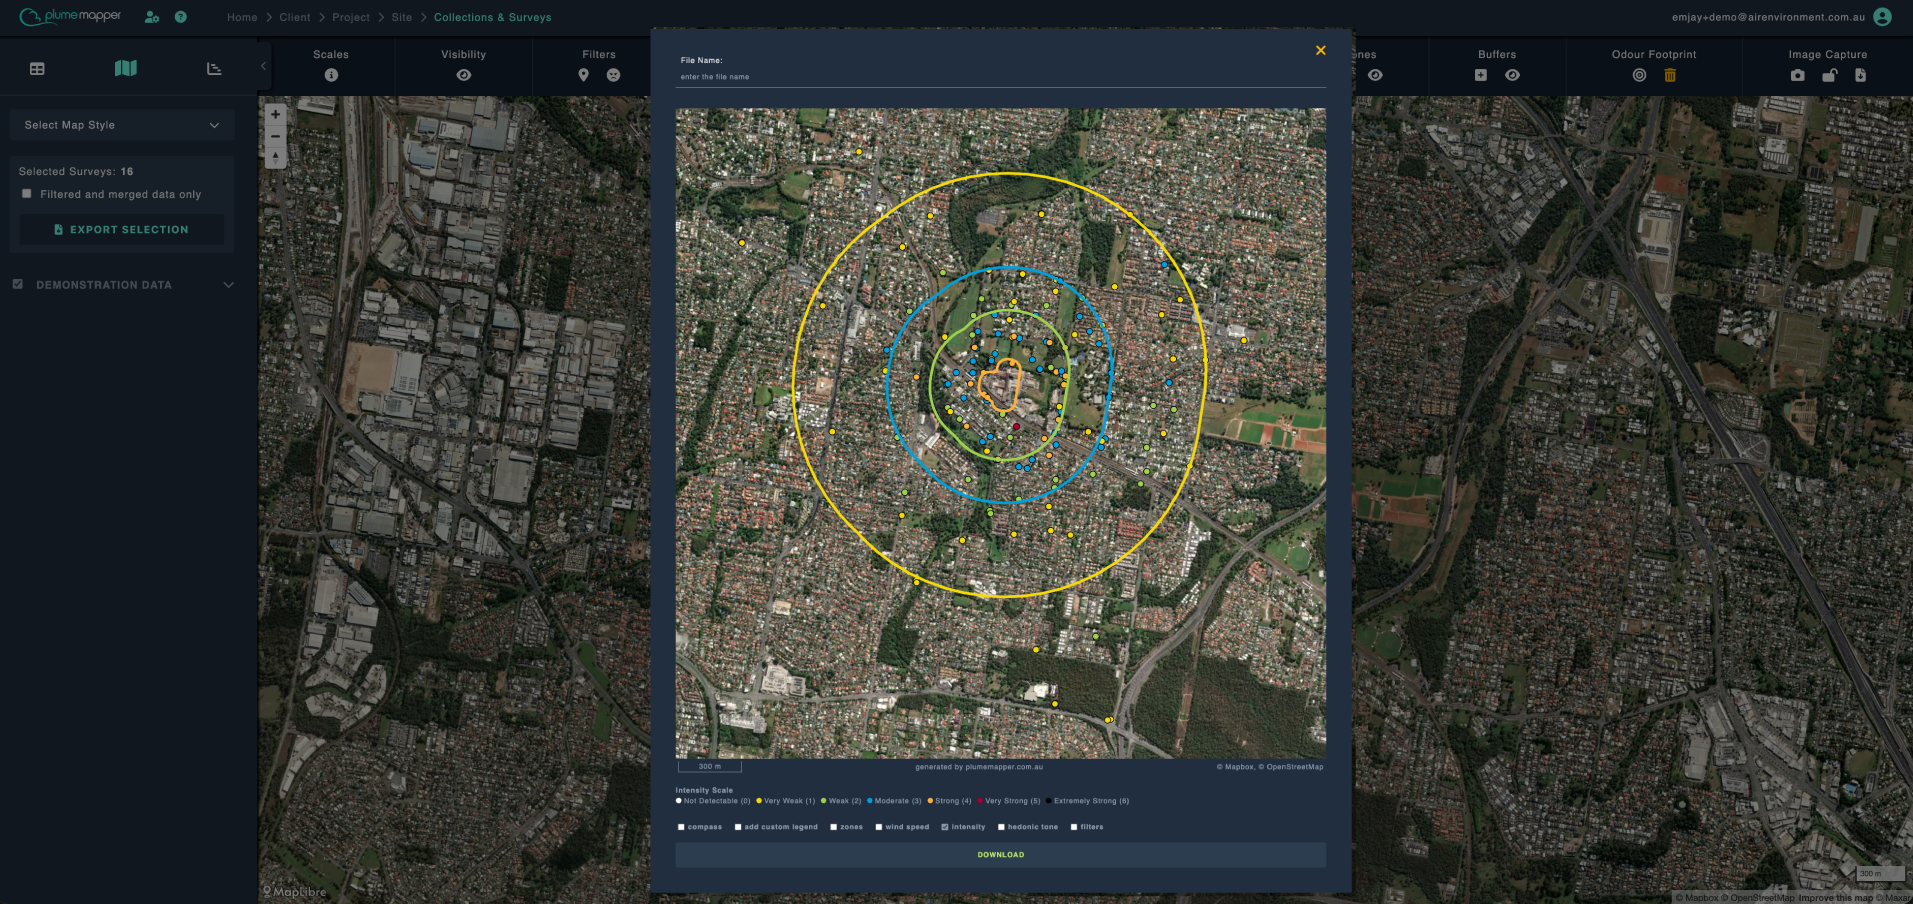Enable the zones checkbox
1913x904 pixels.
point(833,827)
